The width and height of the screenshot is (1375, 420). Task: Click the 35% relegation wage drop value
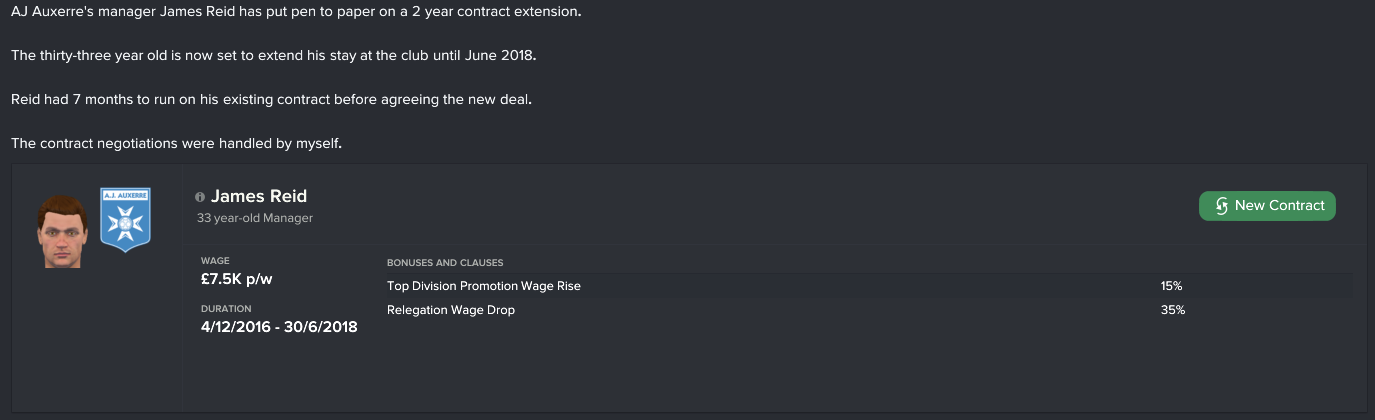click(1172, 310)
